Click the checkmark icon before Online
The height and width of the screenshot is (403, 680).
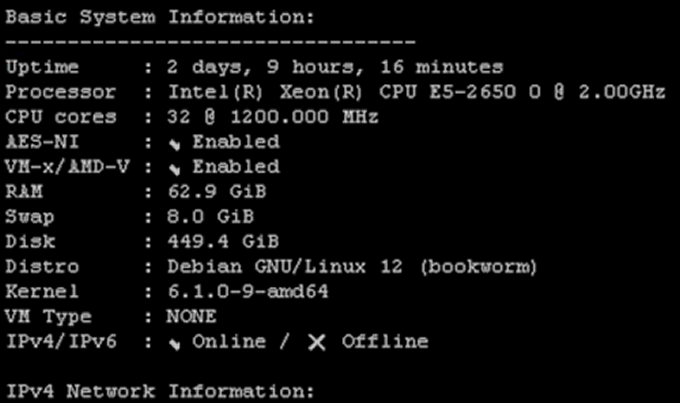pyautogui.click(x=176, y=342)
